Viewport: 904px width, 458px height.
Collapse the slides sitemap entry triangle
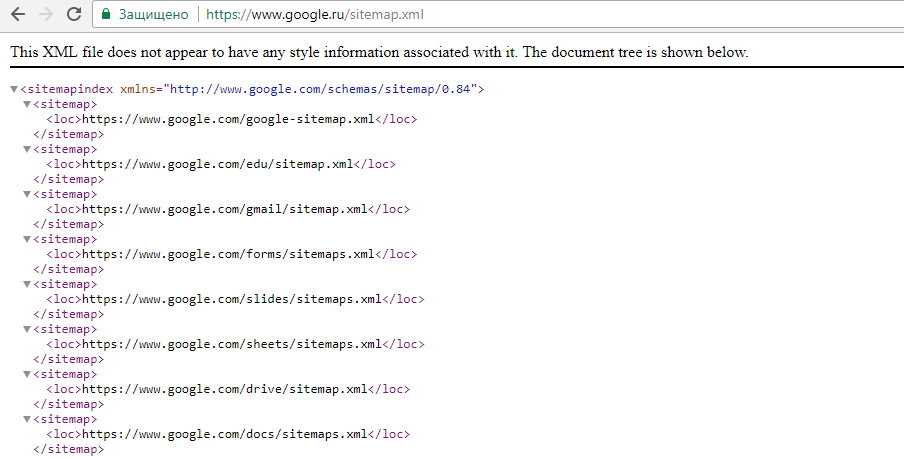pyautogui.click(x=27, y=284)
